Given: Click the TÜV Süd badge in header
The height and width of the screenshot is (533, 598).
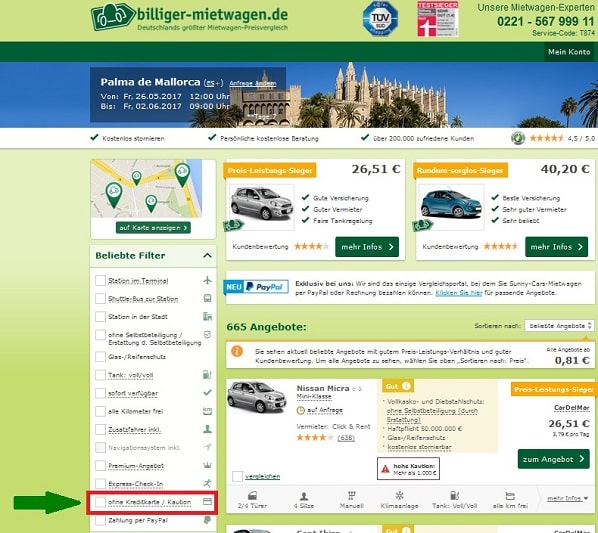Looking at the screenshot, I should 380,19.
